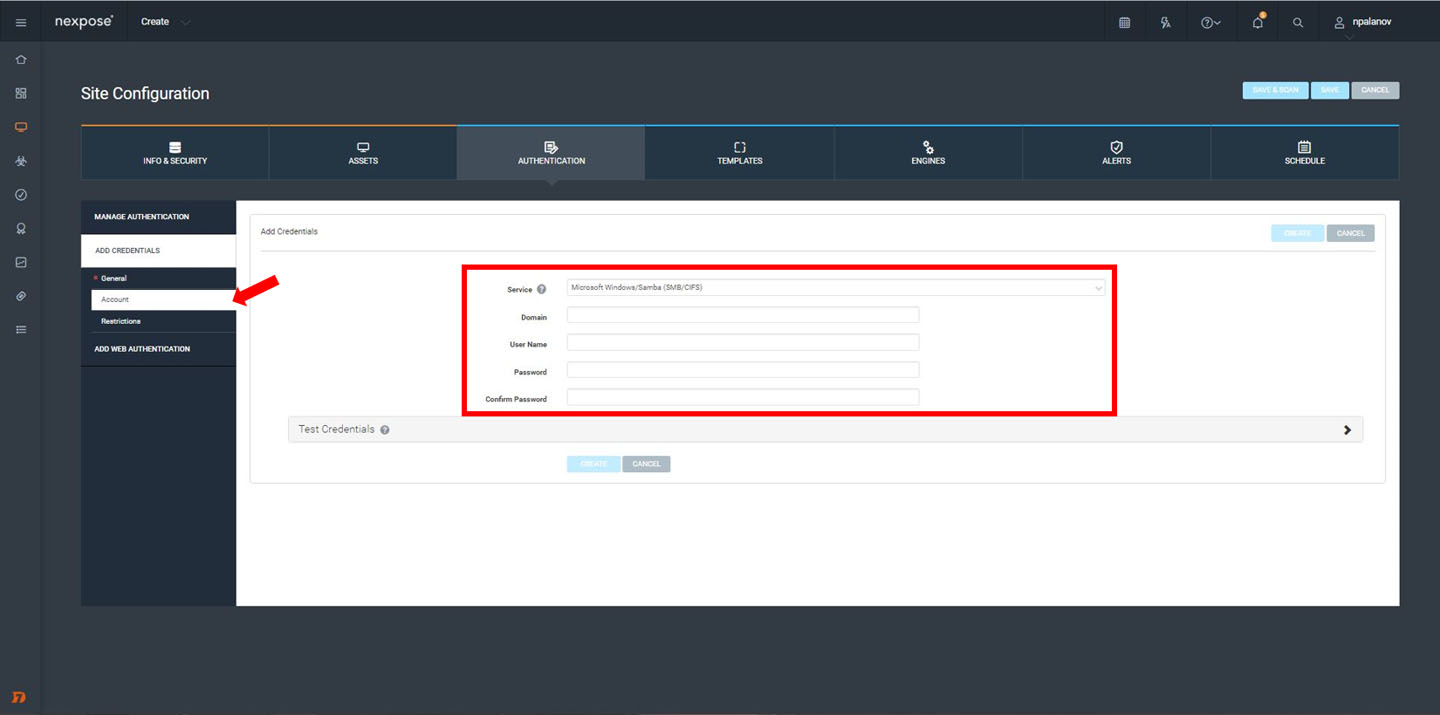Viewport: 1440px width, 715px height.
Task: Open the Add Web Authentication section
Action: point(142,349)
